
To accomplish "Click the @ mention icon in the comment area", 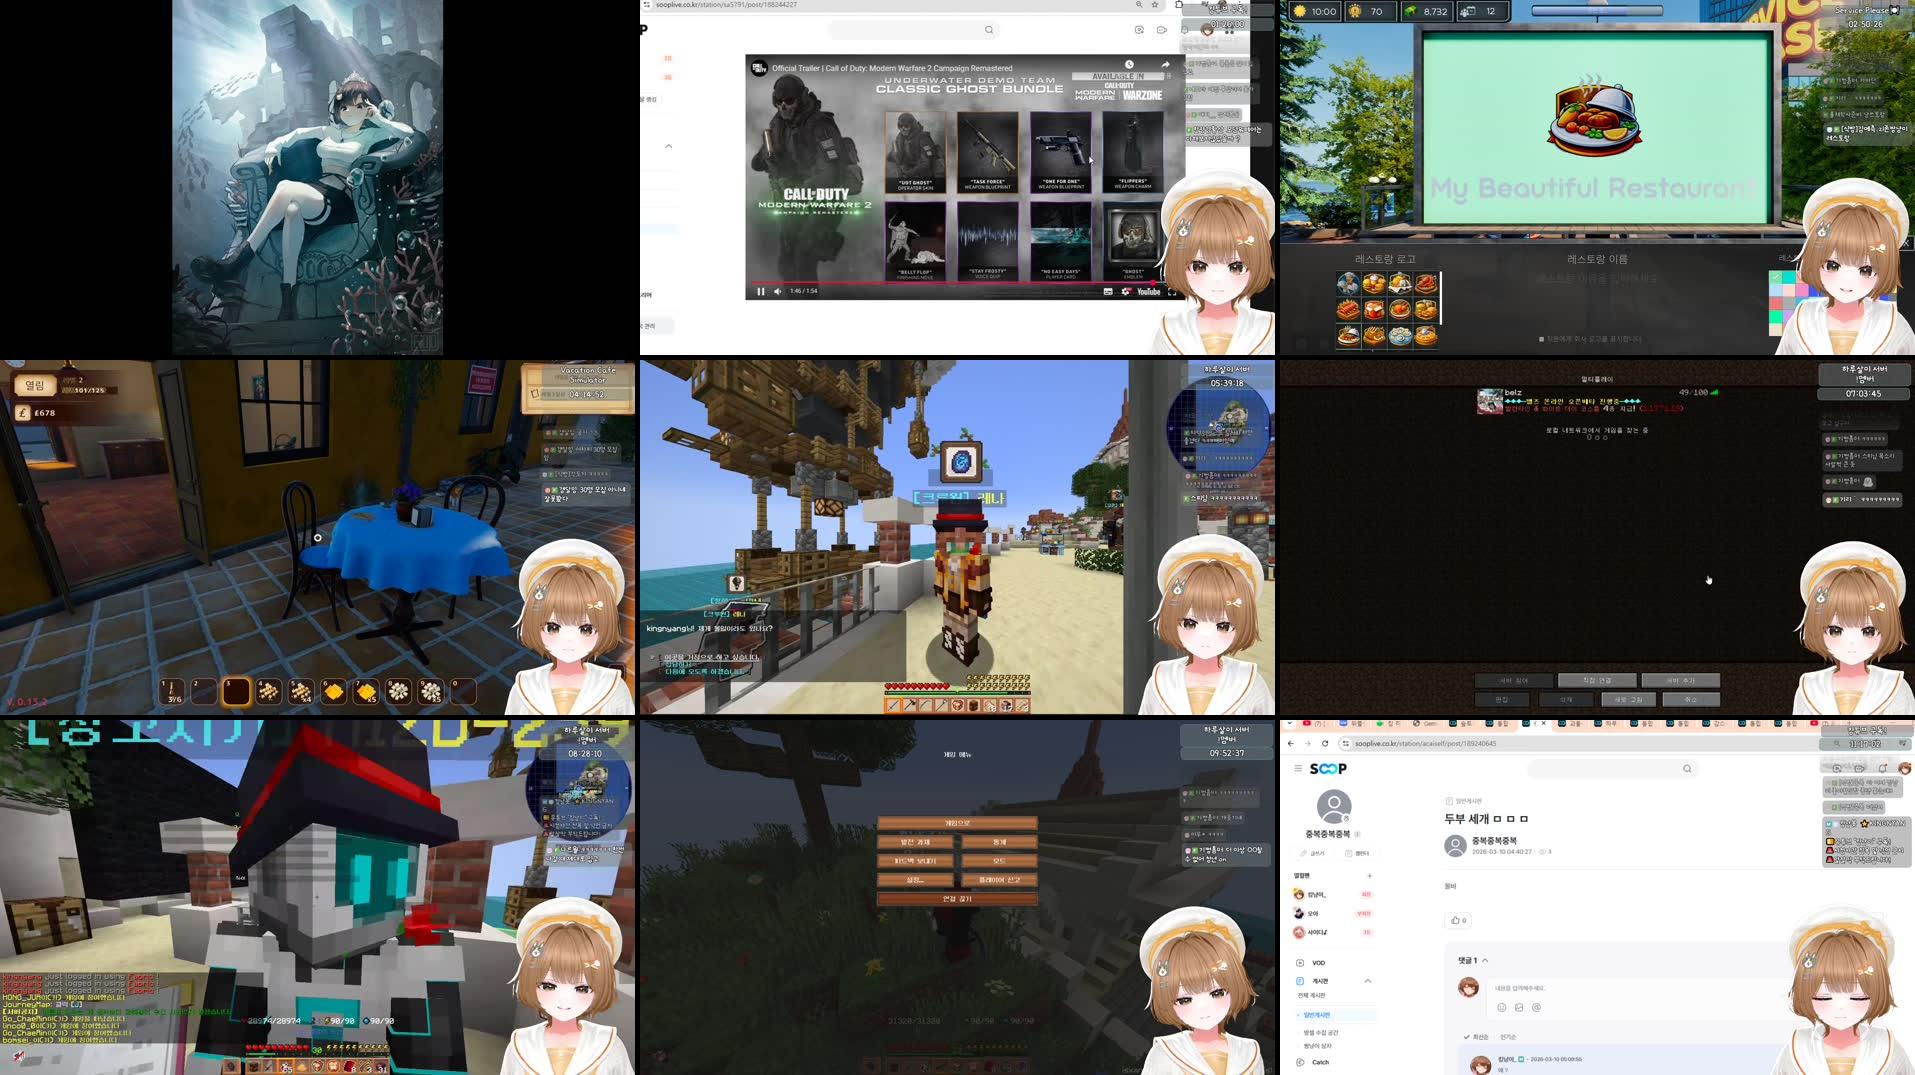I will tap(1536, 1007).
